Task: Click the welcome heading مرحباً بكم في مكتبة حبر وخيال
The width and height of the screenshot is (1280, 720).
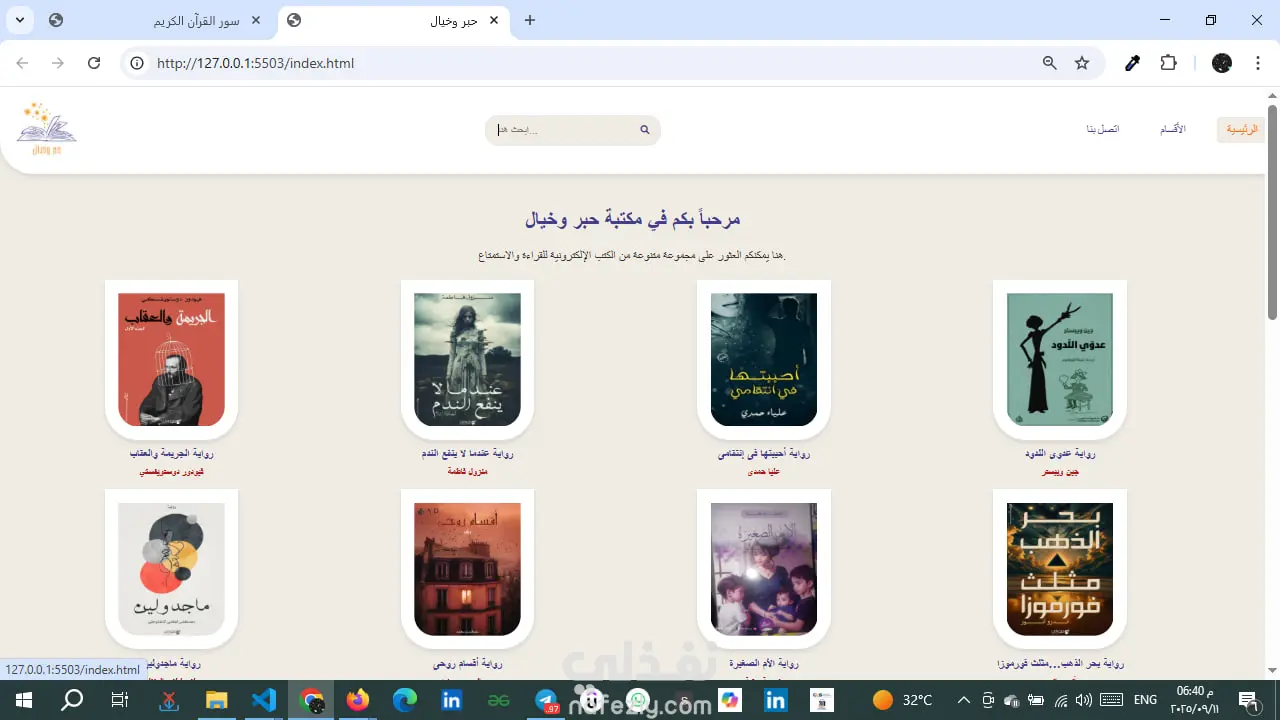Action: point(633,219)
